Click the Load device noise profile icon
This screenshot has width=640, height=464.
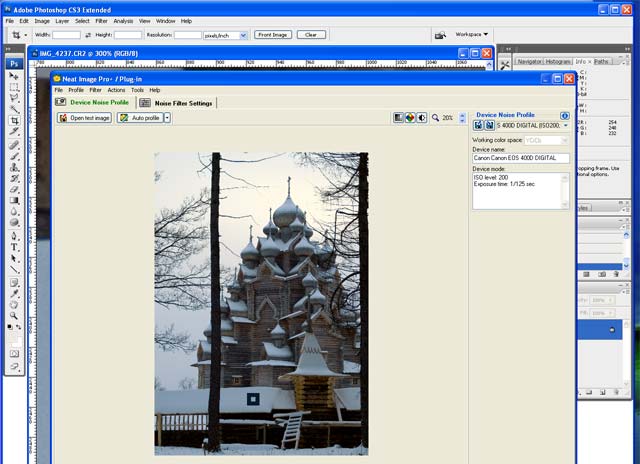point(480,125)
